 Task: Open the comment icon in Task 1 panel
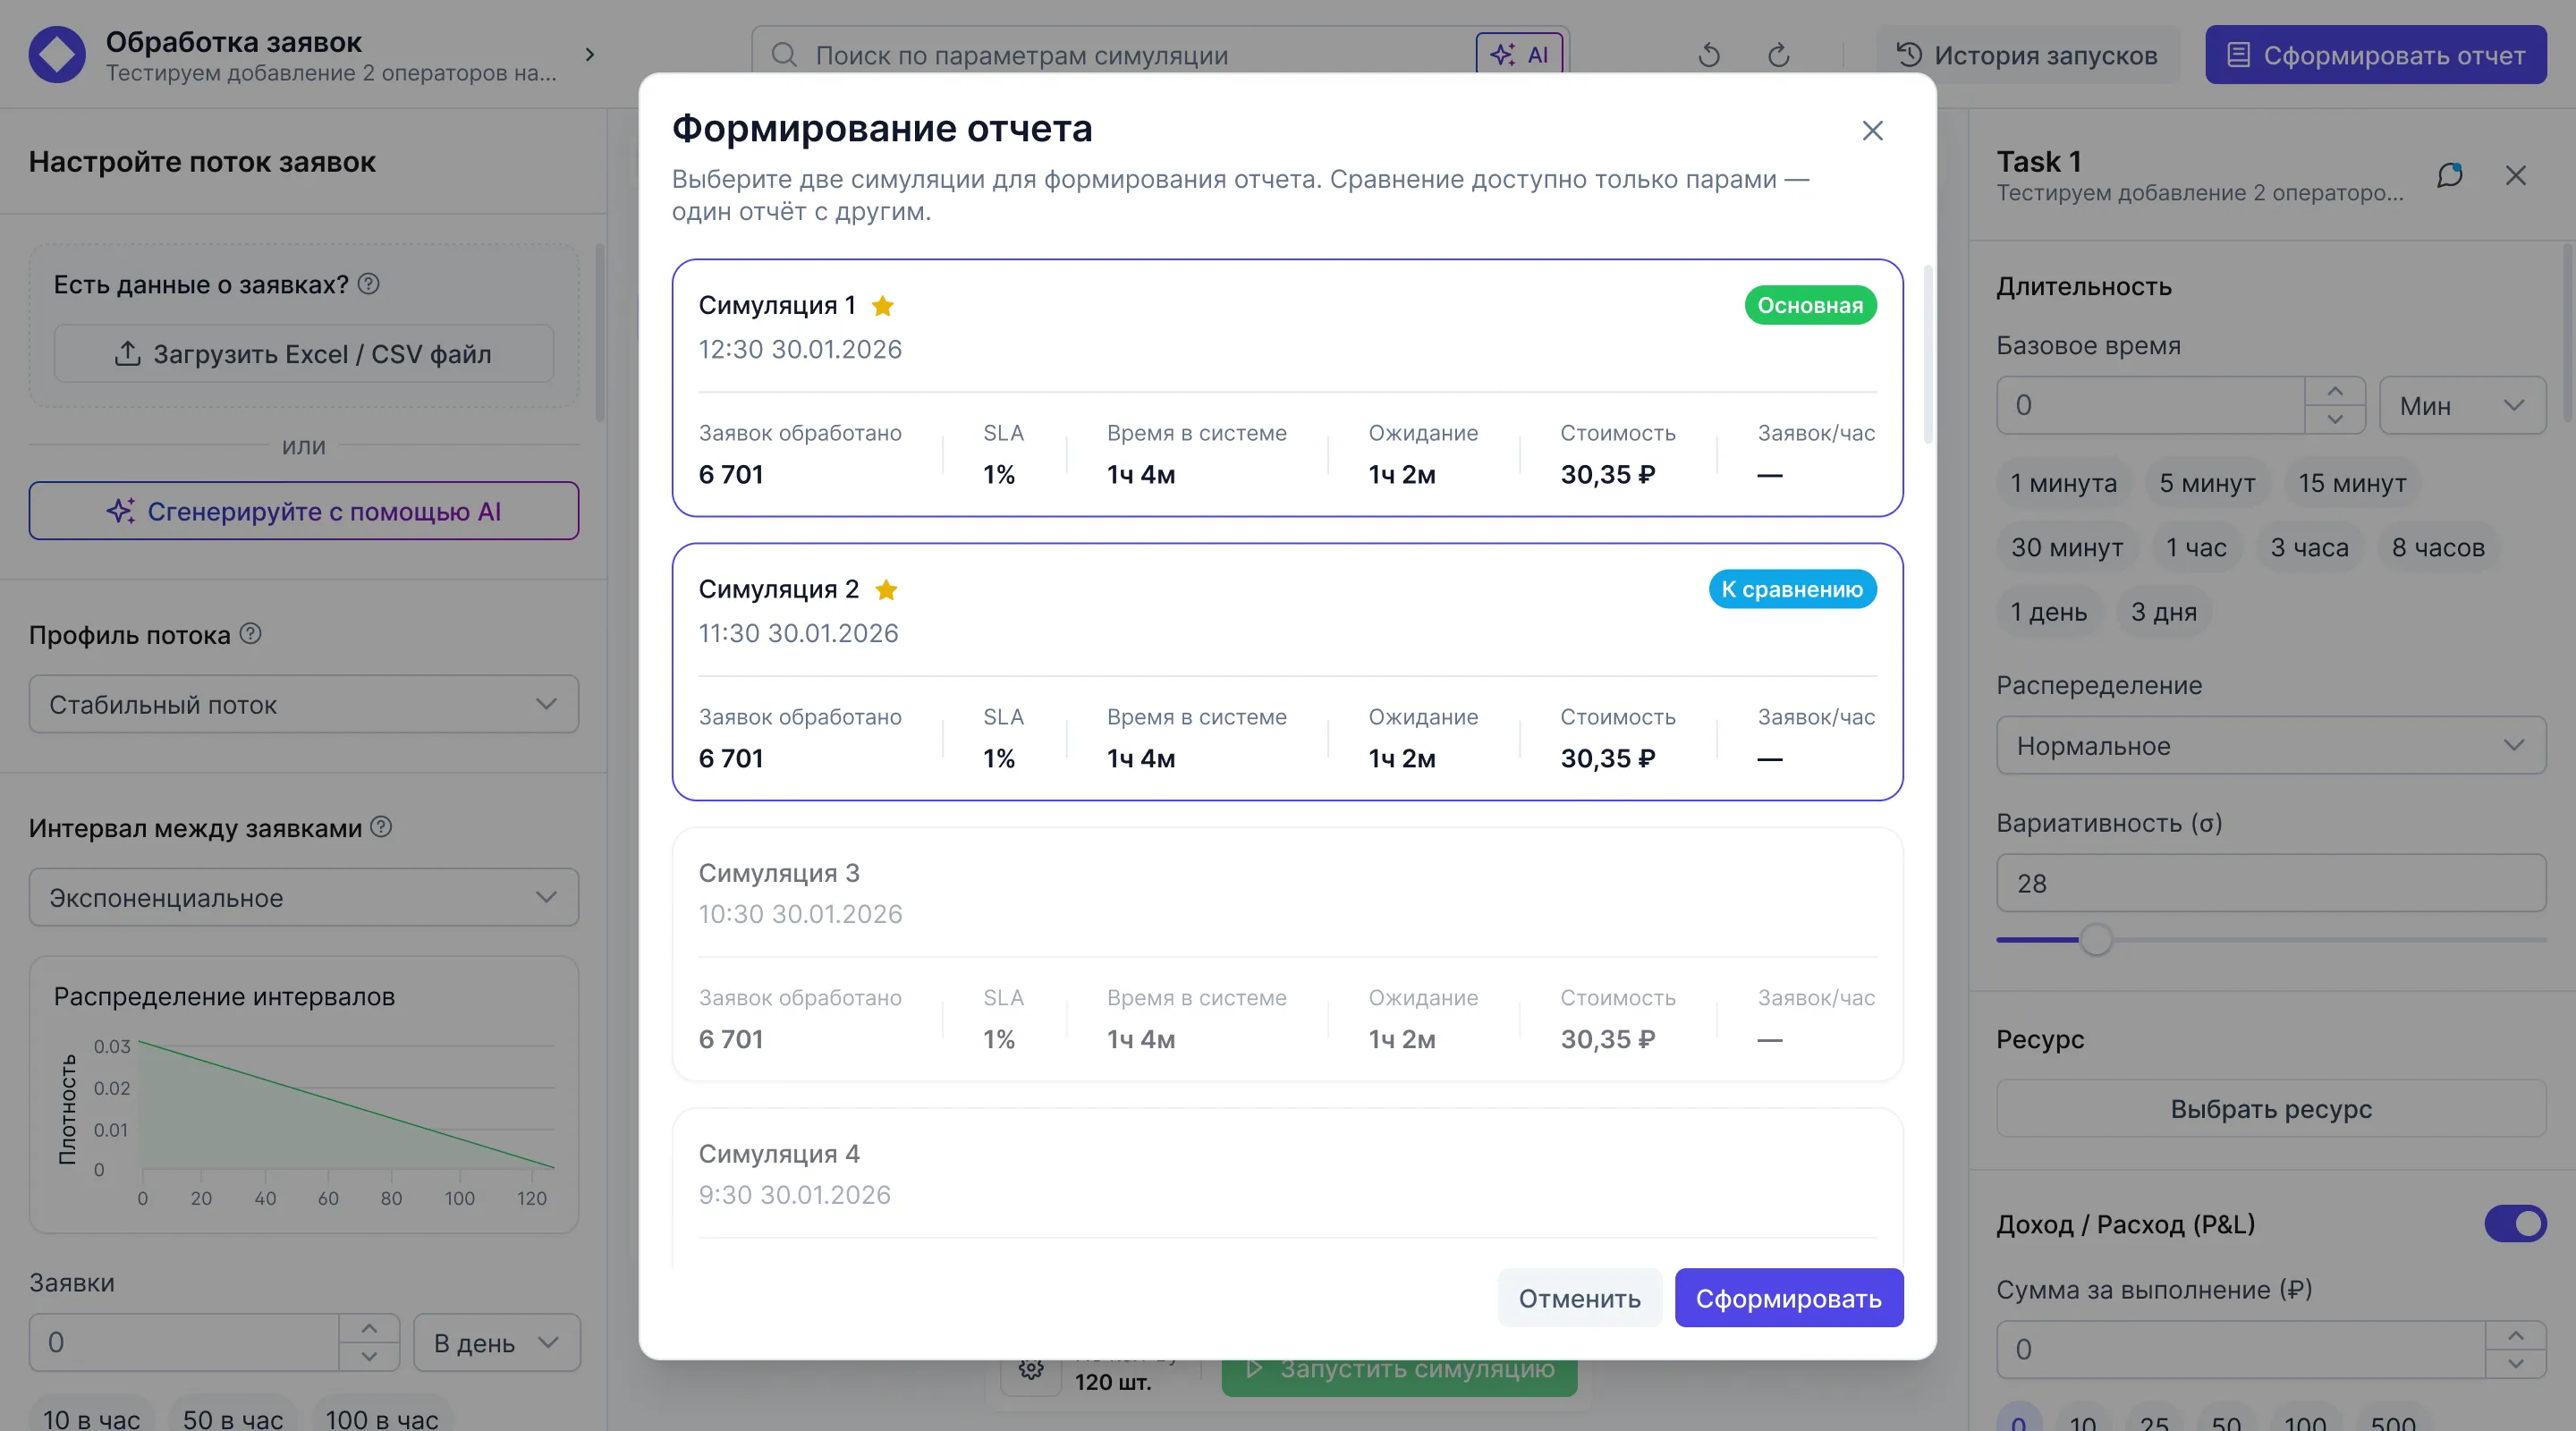click(x=2449, y=176)
